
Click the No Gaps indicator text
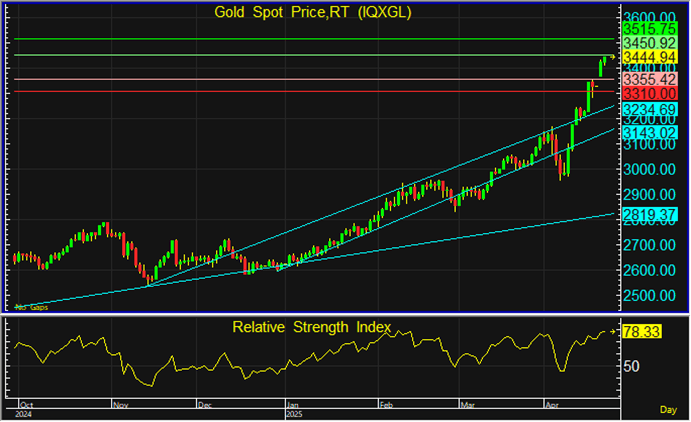[x=32, y=307]
